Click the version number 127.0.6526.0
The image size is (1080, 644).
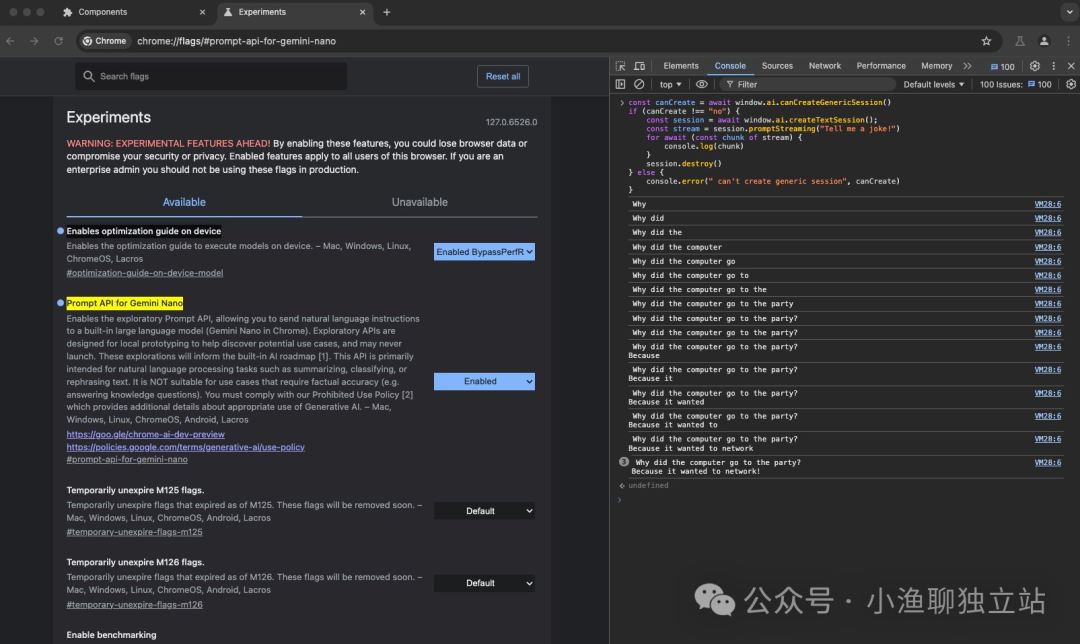(511, 122)
